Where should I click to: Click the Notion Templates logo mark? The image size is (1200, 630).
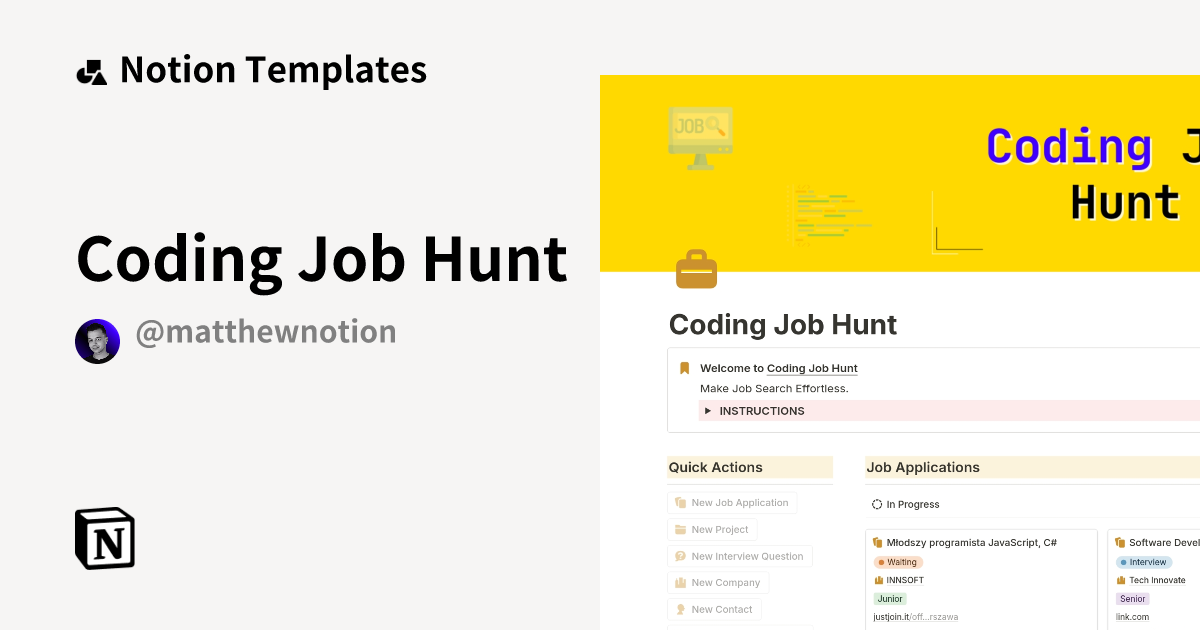pyautogui.click(x=91, y=69)
